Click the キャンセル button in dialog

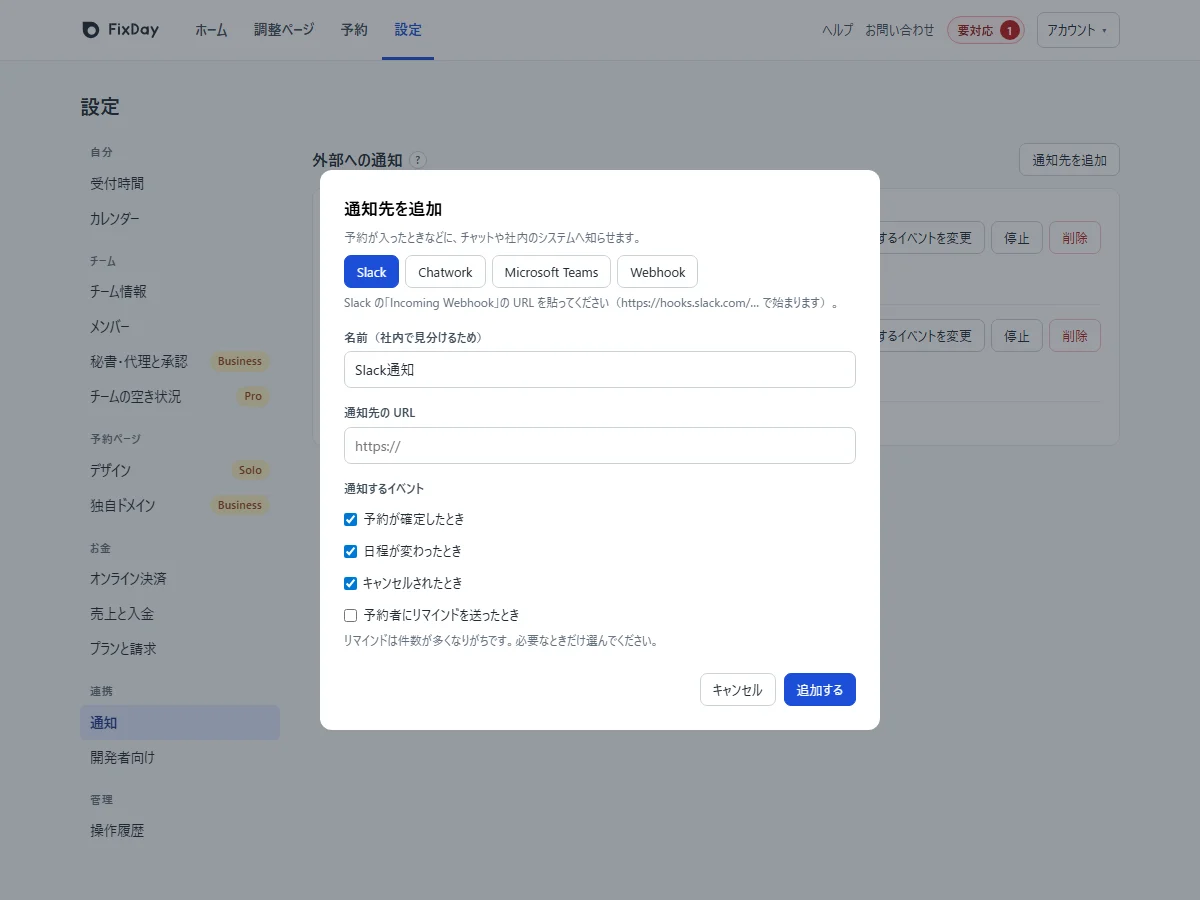click(737, 690)
